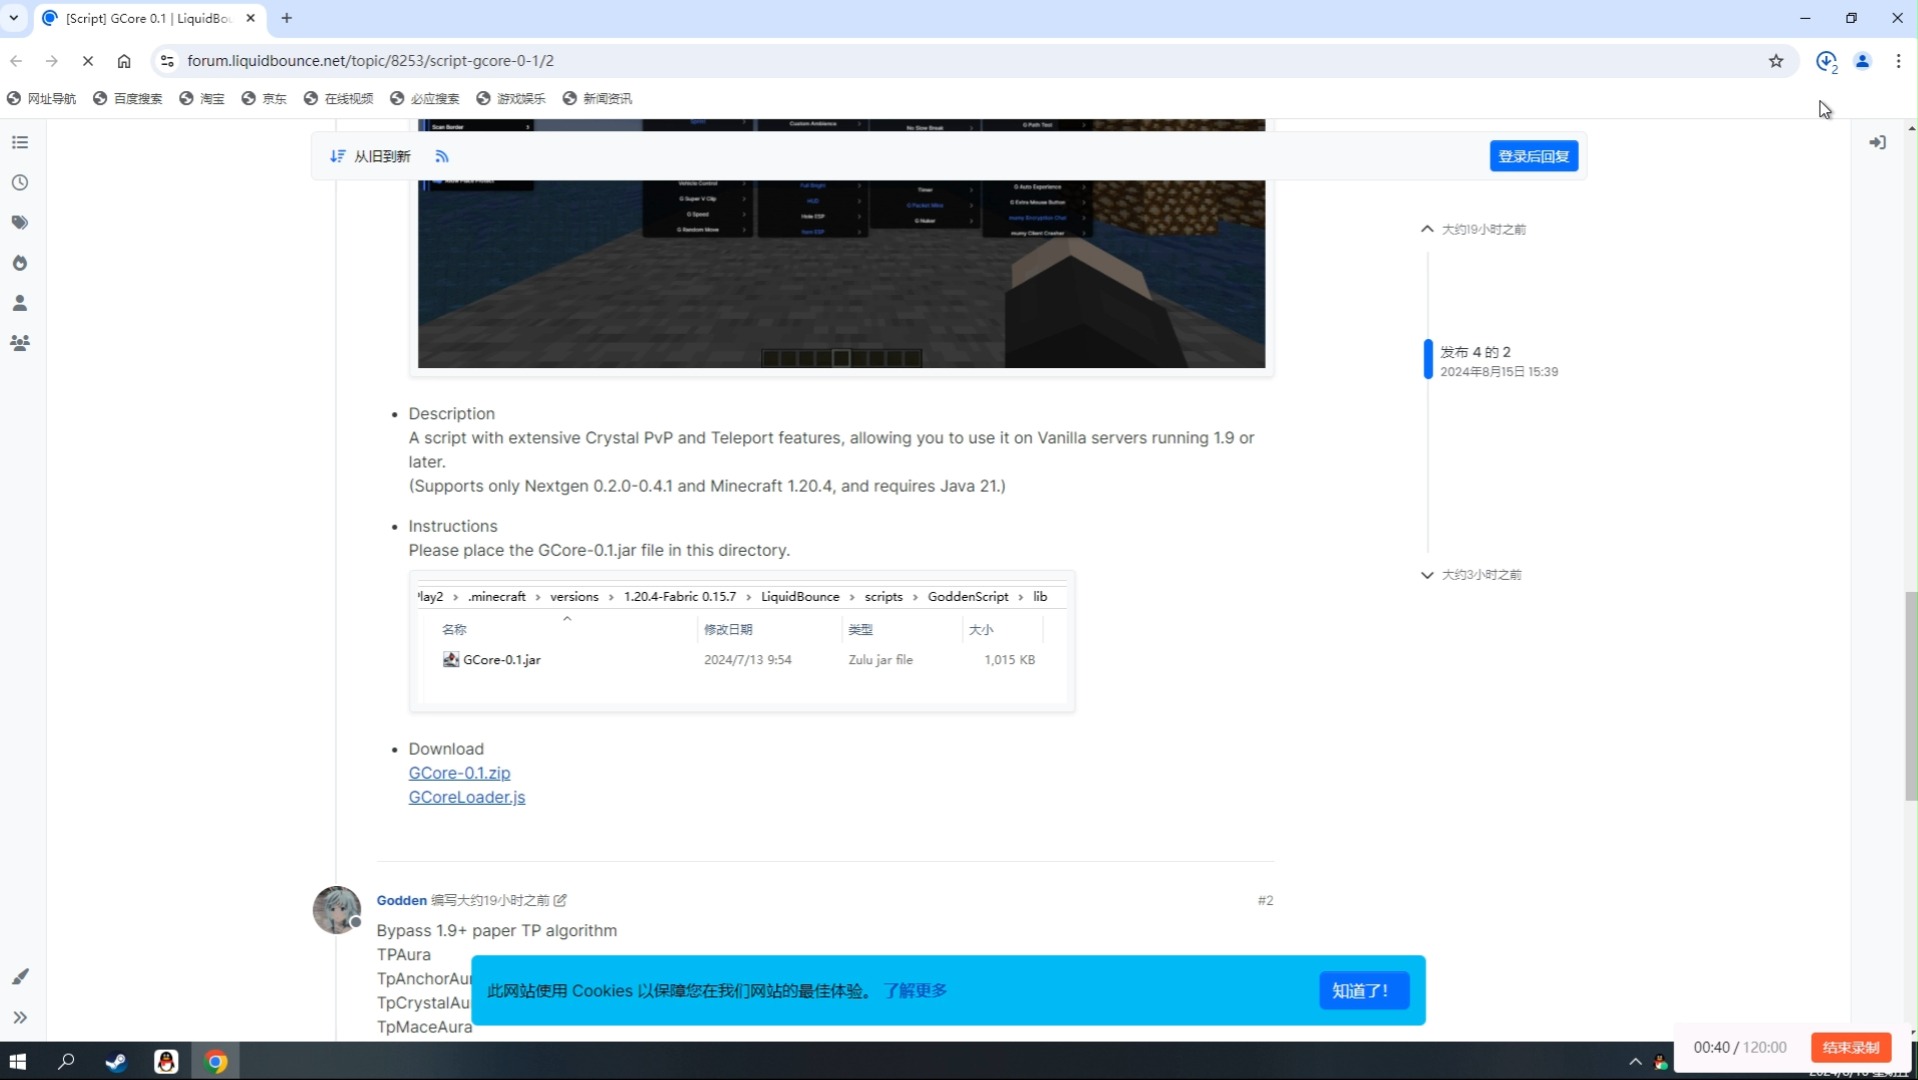
Task: Click the 登录后回复 button
Action: pos(1533,157)
